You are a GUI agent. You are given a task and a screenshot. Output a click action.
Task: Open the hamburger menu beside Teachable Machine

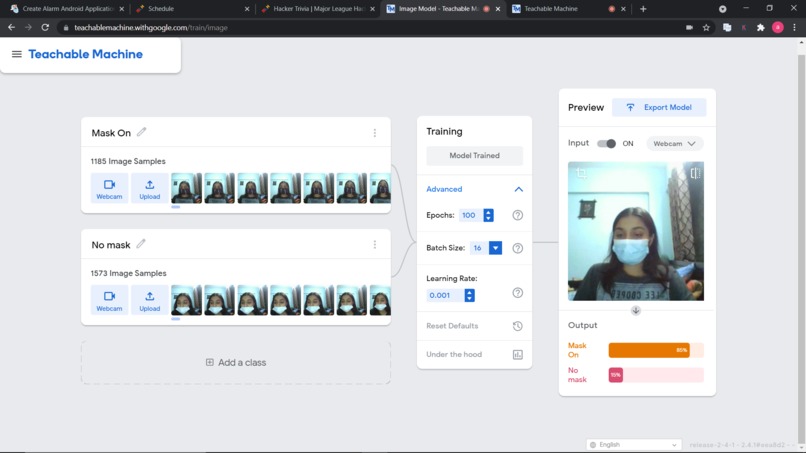pyautogui.click(x=16, y=54)
